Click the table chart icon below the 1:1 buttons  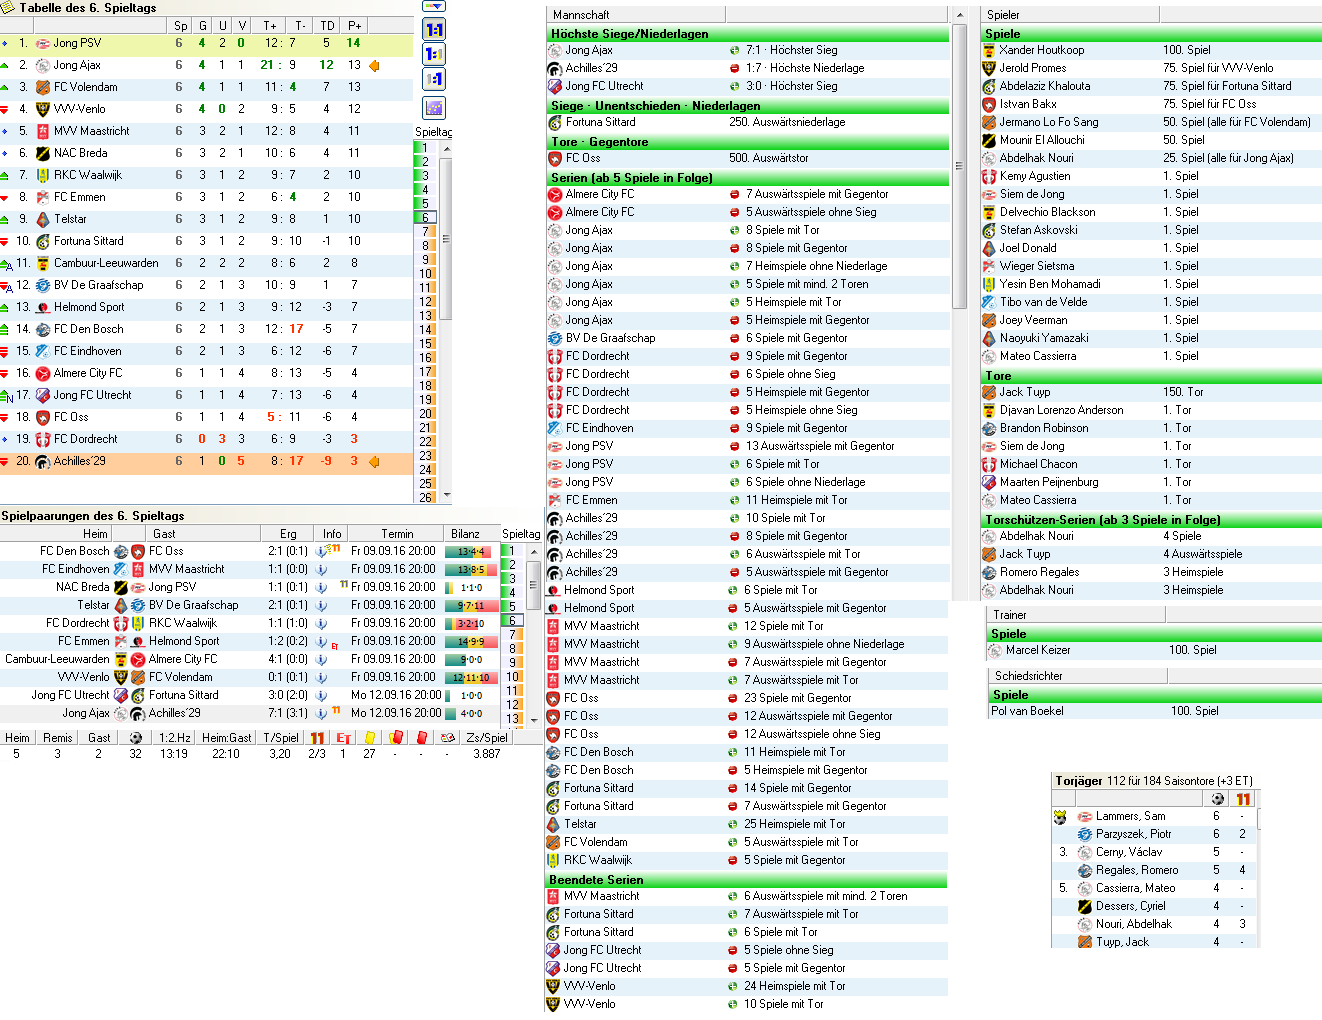click(x=434, y=107)
